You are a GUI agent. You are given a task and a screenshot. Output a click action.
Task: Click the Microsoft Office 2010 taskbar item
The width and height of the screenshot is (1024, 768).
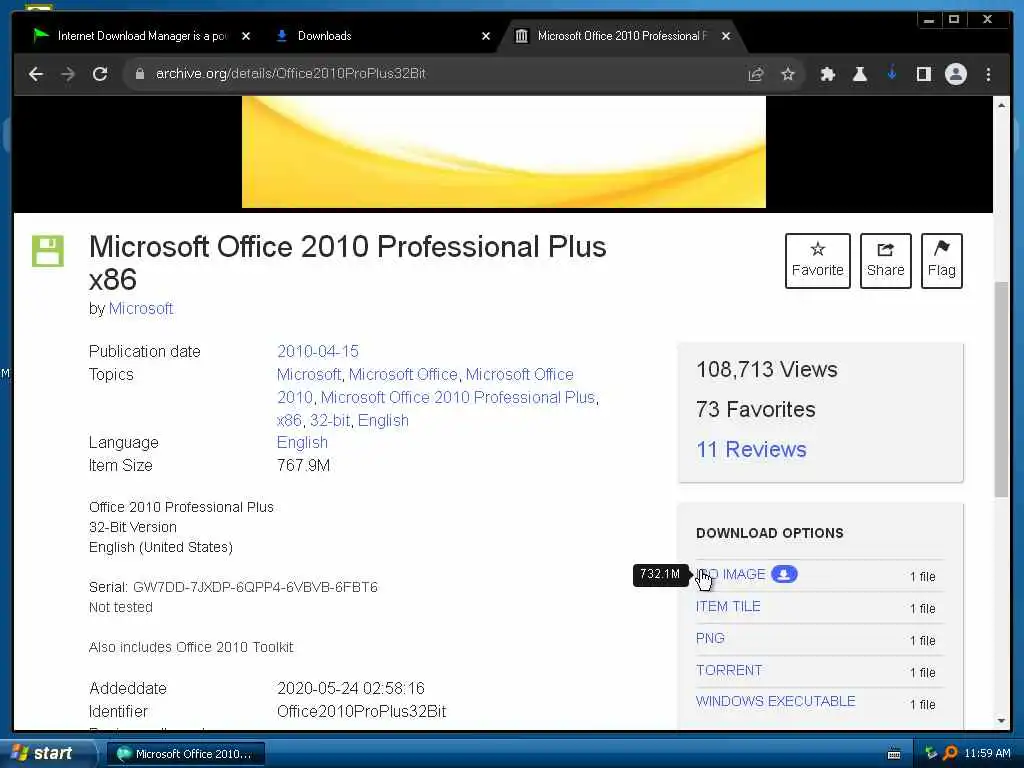tap(185, 754)
